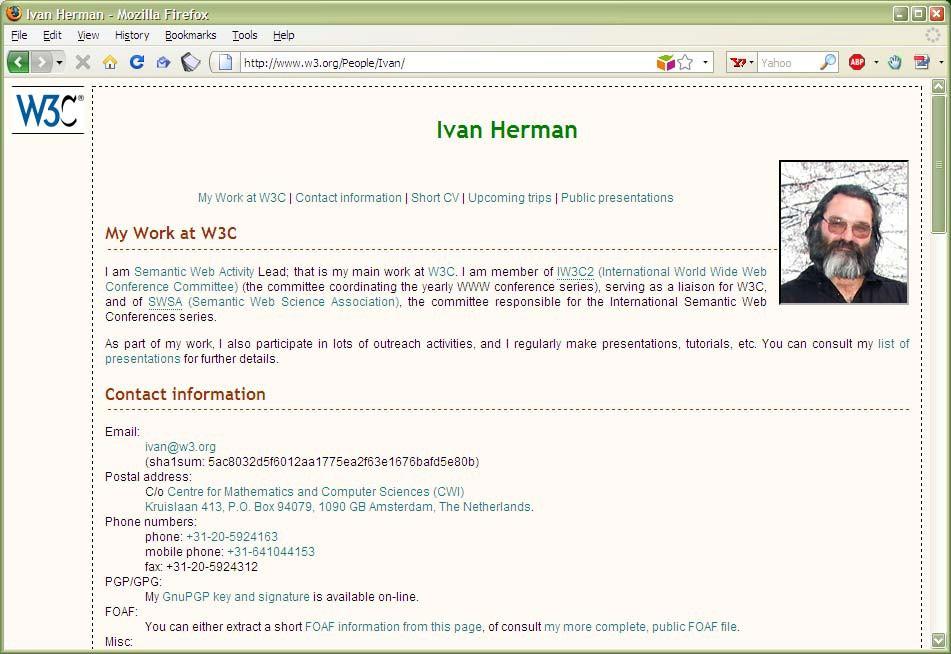951x654 pixels.
Task: Open the IW3C2 link
Action: pos(575,272)
